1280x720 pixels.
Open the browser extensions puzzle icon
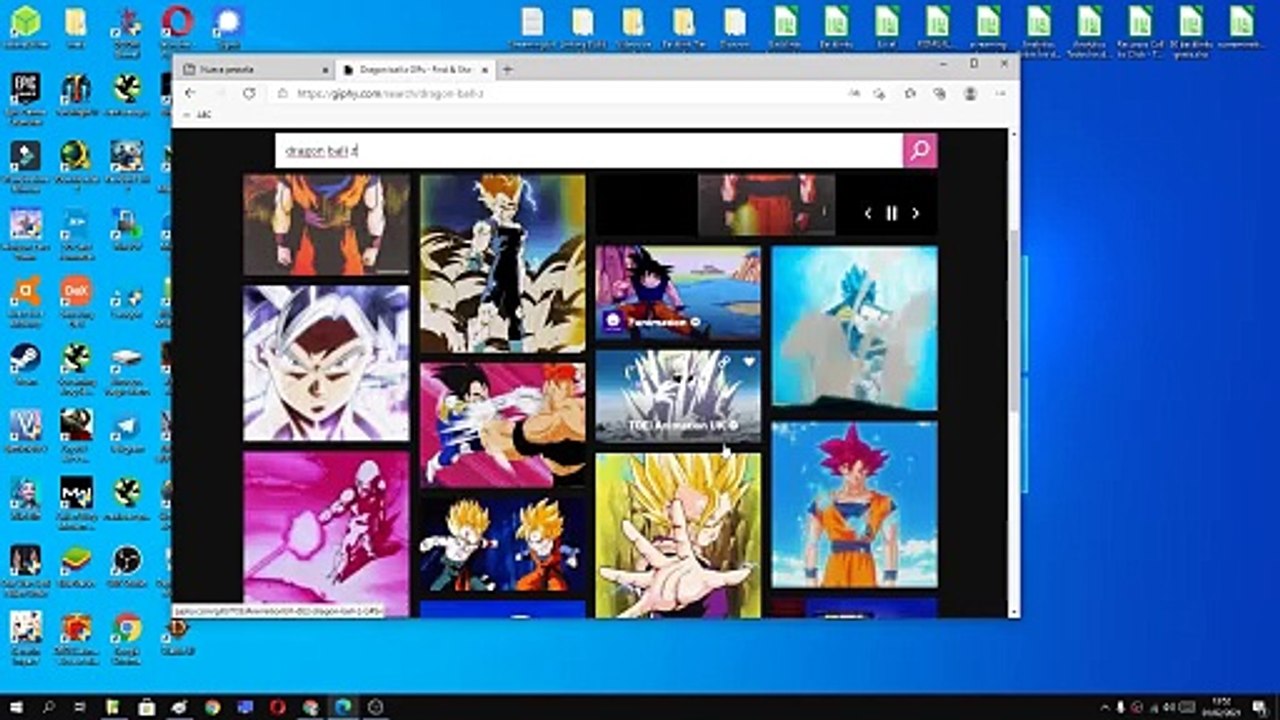910,93
